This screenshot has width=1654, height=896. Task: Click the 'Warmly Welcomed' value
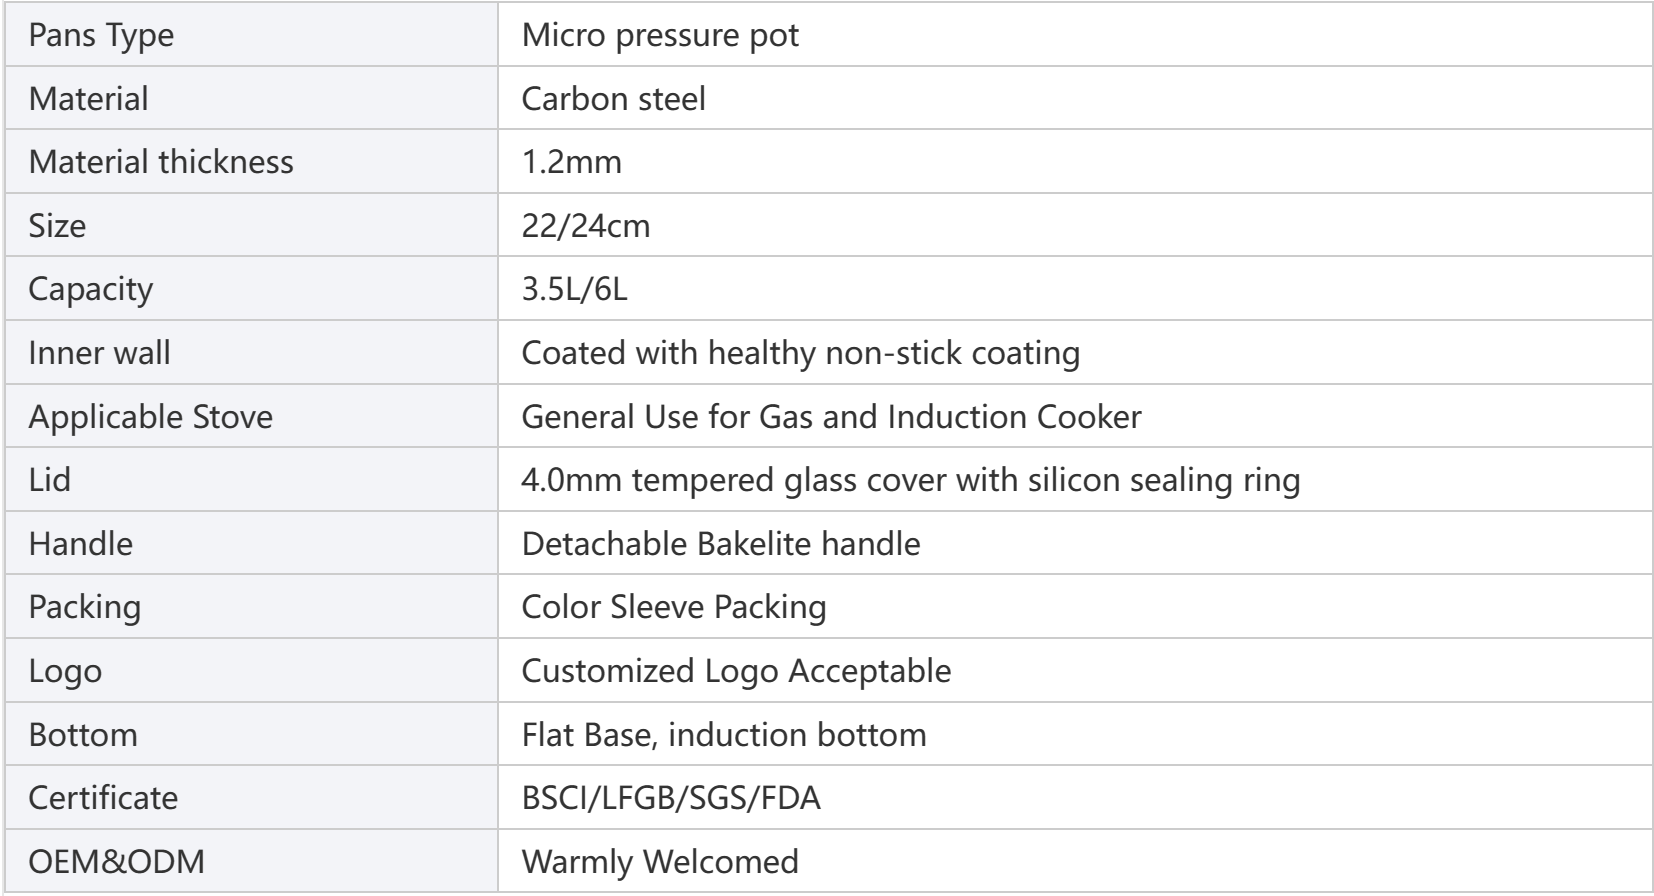[x=660, y=861]
